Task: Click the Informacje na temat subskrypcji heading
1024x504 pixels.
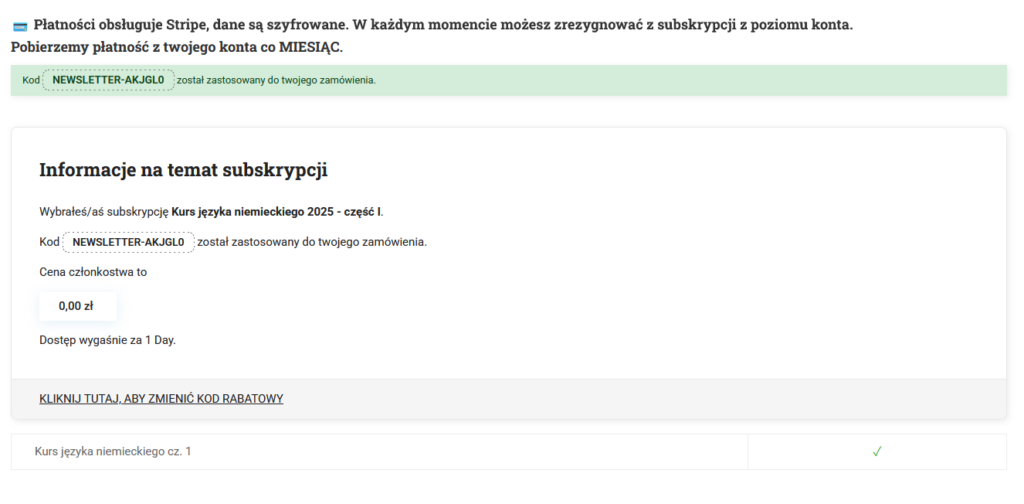Action: [x=184, y=170]
